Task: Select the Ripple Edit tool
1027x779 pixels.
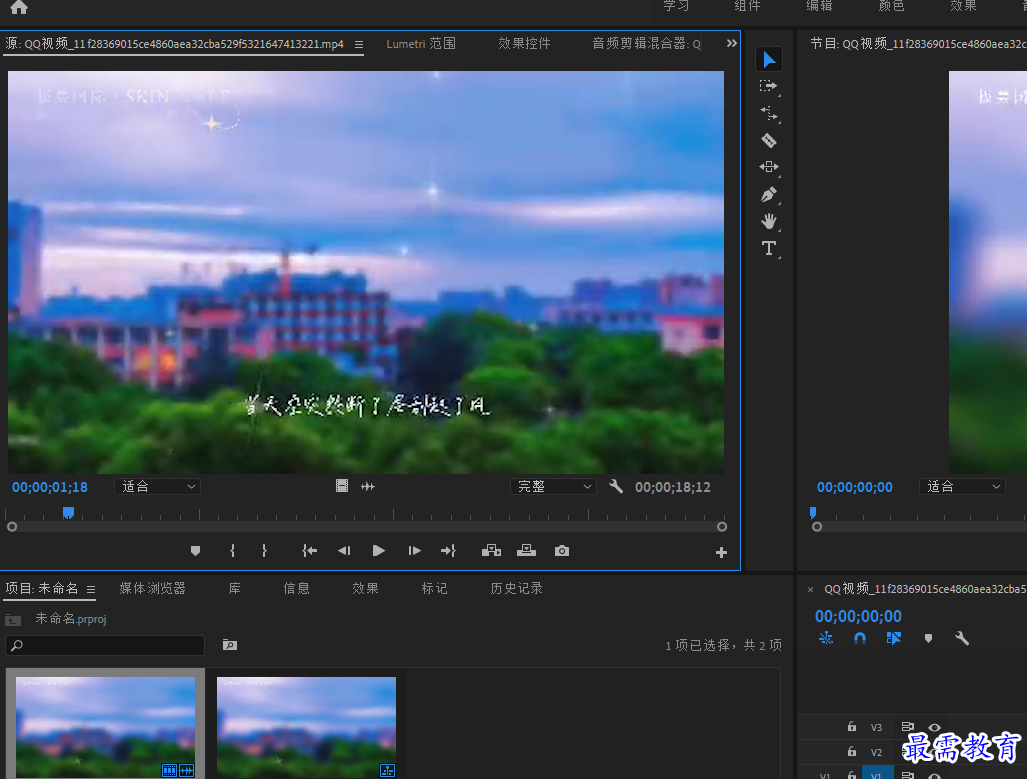Action: (x=768, y=113)
